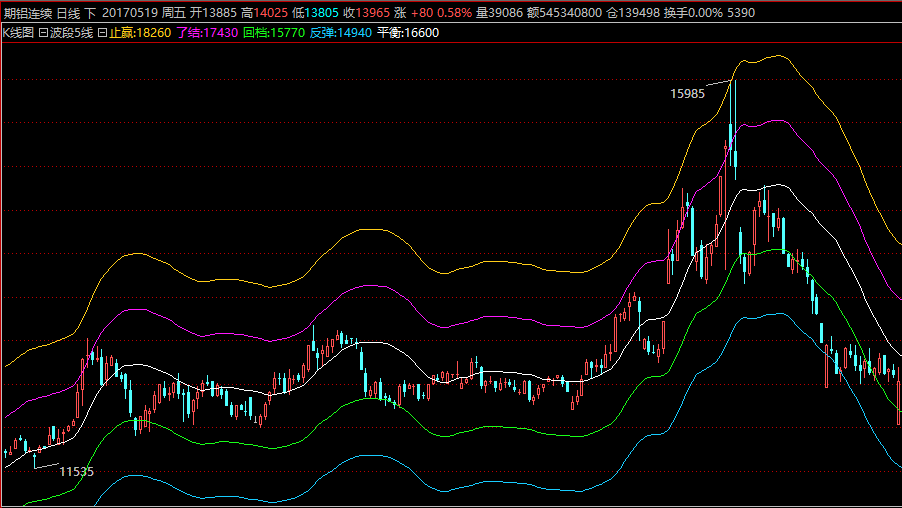The height and width of the screenshot is (508, 902).
Task: Click the green 回档:15770 value
Action: coord(274,33)
